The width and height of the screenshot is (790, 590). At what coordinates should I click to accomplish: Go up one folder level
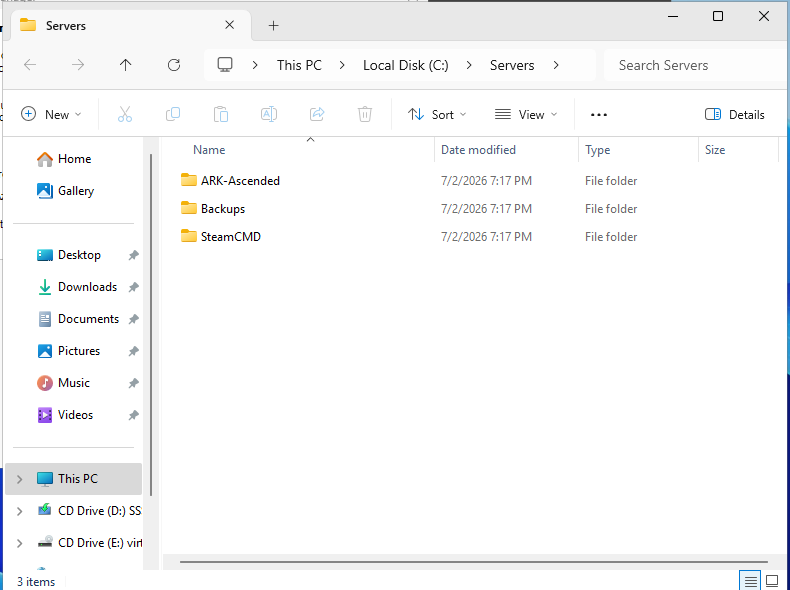125,65
